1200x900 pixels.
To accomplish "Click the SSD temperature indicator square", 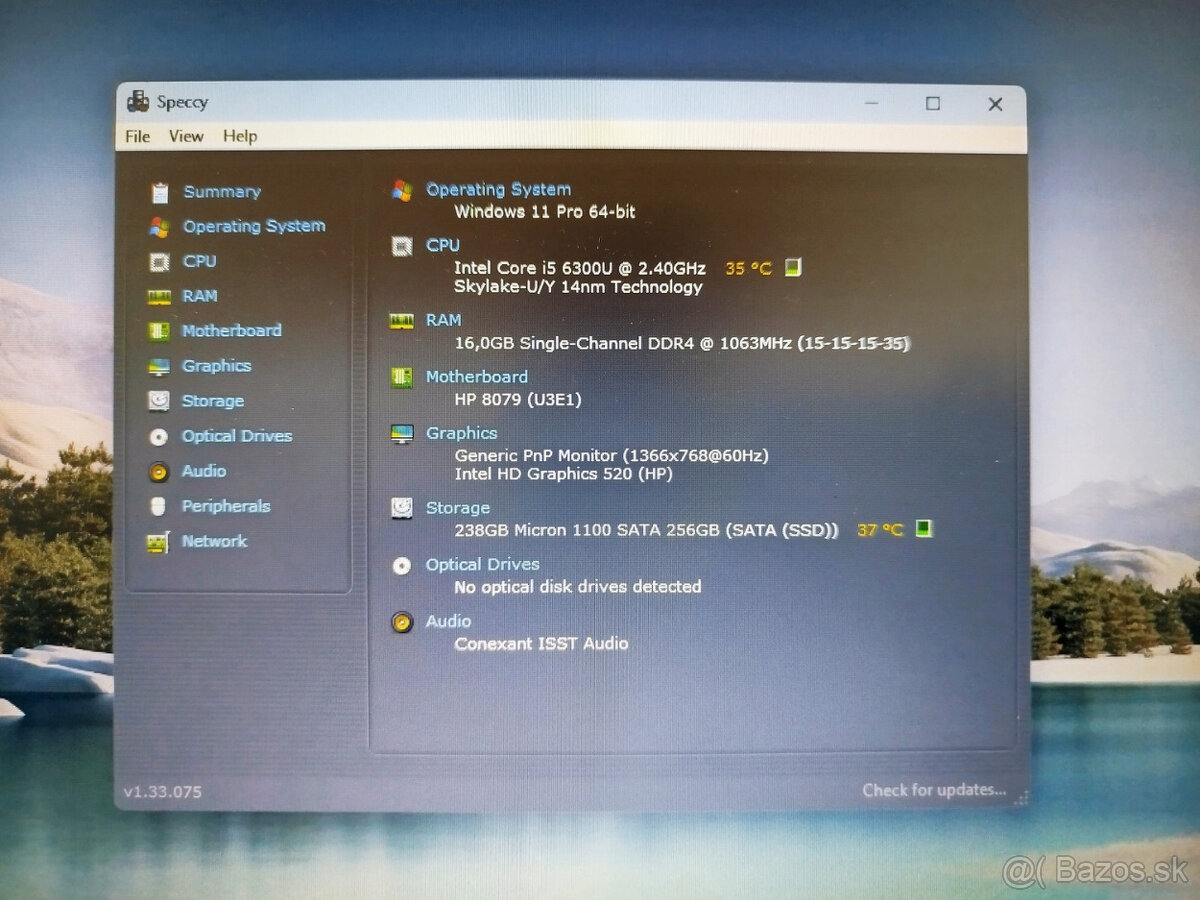I will [923, 530].
